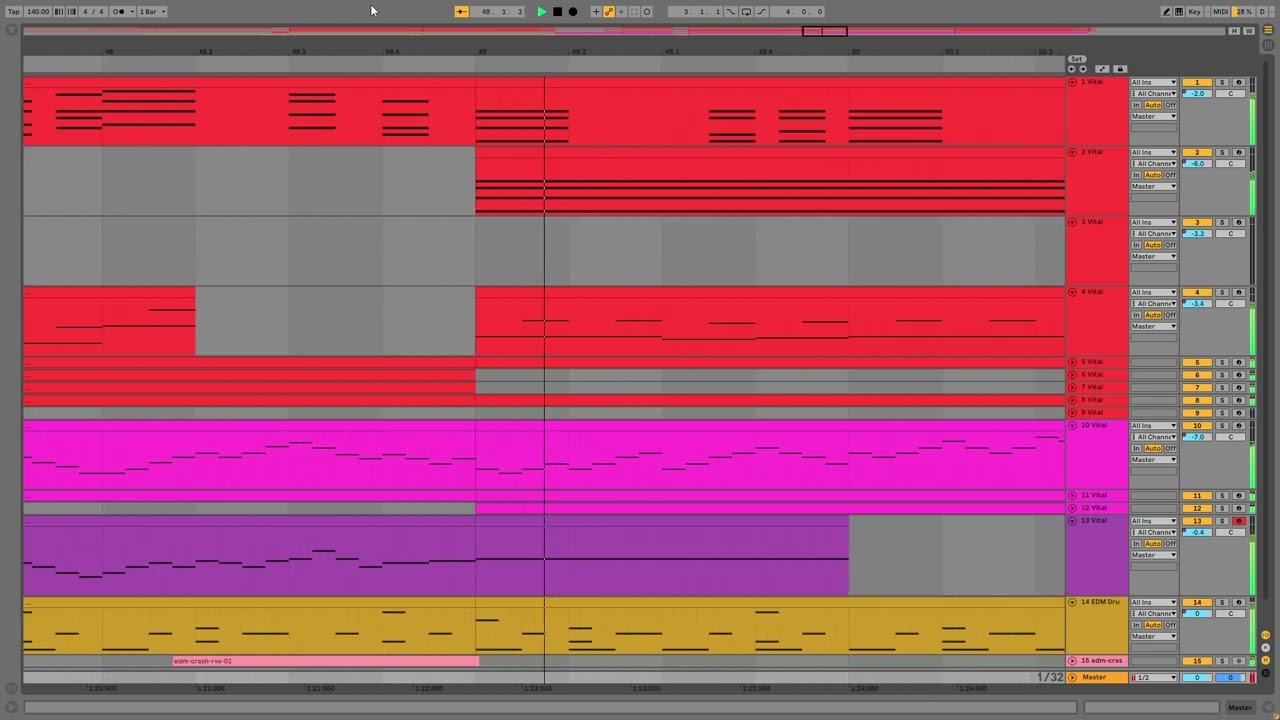Start playback with the green Play button
The height and width of the screenshot is (720, 1280).
click(542, 12)
